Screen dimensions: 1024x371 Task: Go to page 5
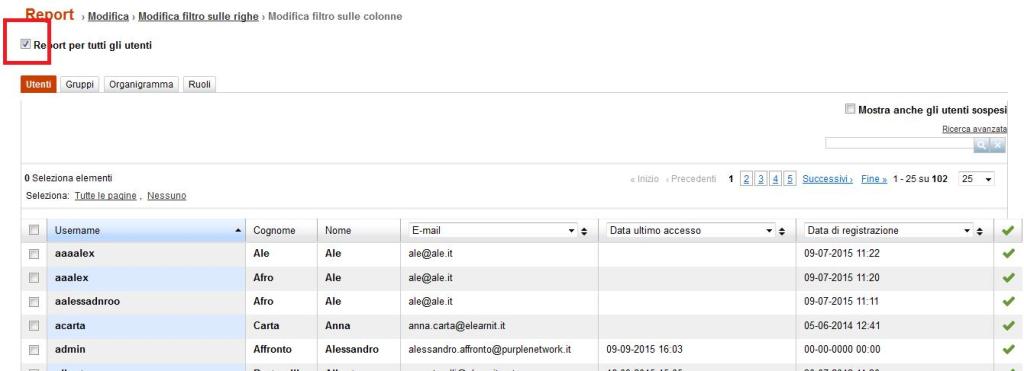click(x=790, y=179)
